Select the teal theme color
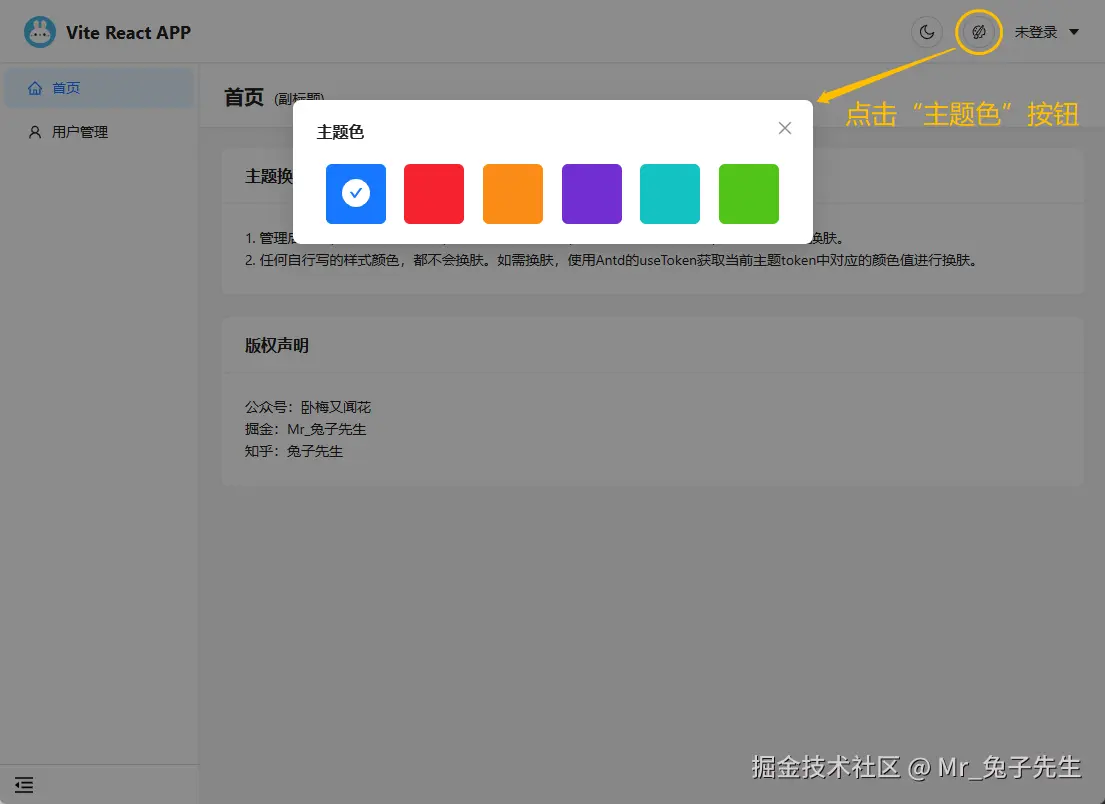1105x804 pixels. [x=670, y=193]
